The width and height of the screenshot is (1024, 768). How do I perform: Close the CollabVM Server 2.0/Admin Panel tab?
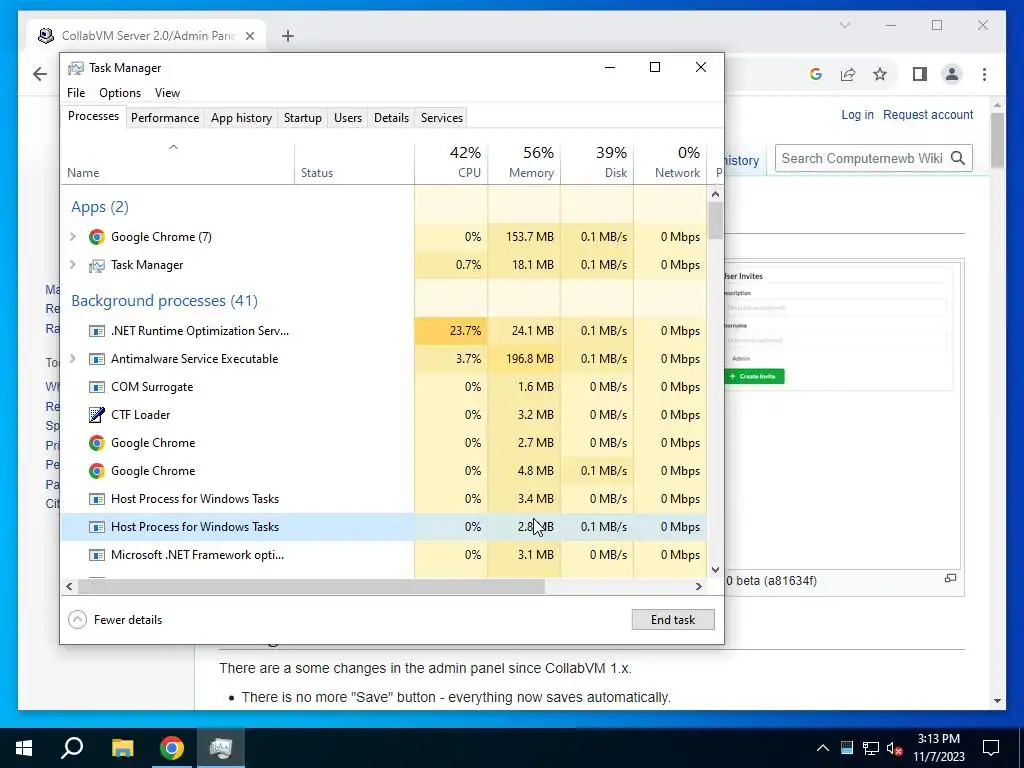pos(249,36)
